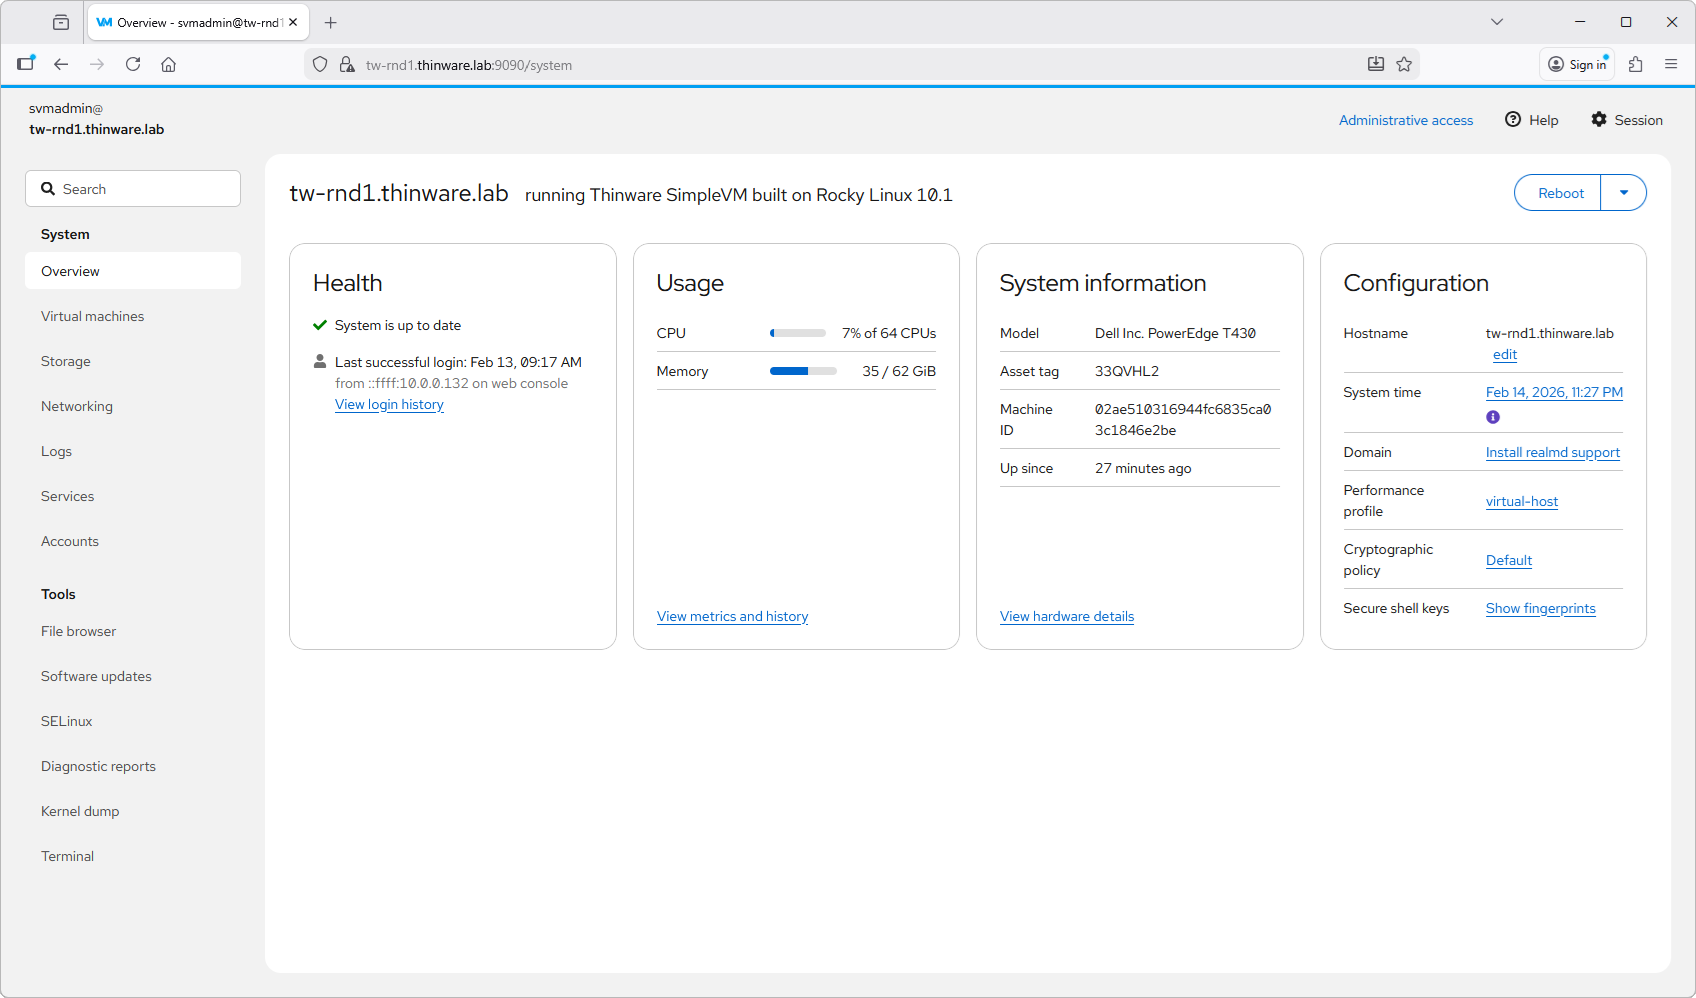Image resolution: width=1696 pixels, height=998 pixels.
Task: Click the View metrics and history link
Action: pyautogui.click(x=732, y=617)
